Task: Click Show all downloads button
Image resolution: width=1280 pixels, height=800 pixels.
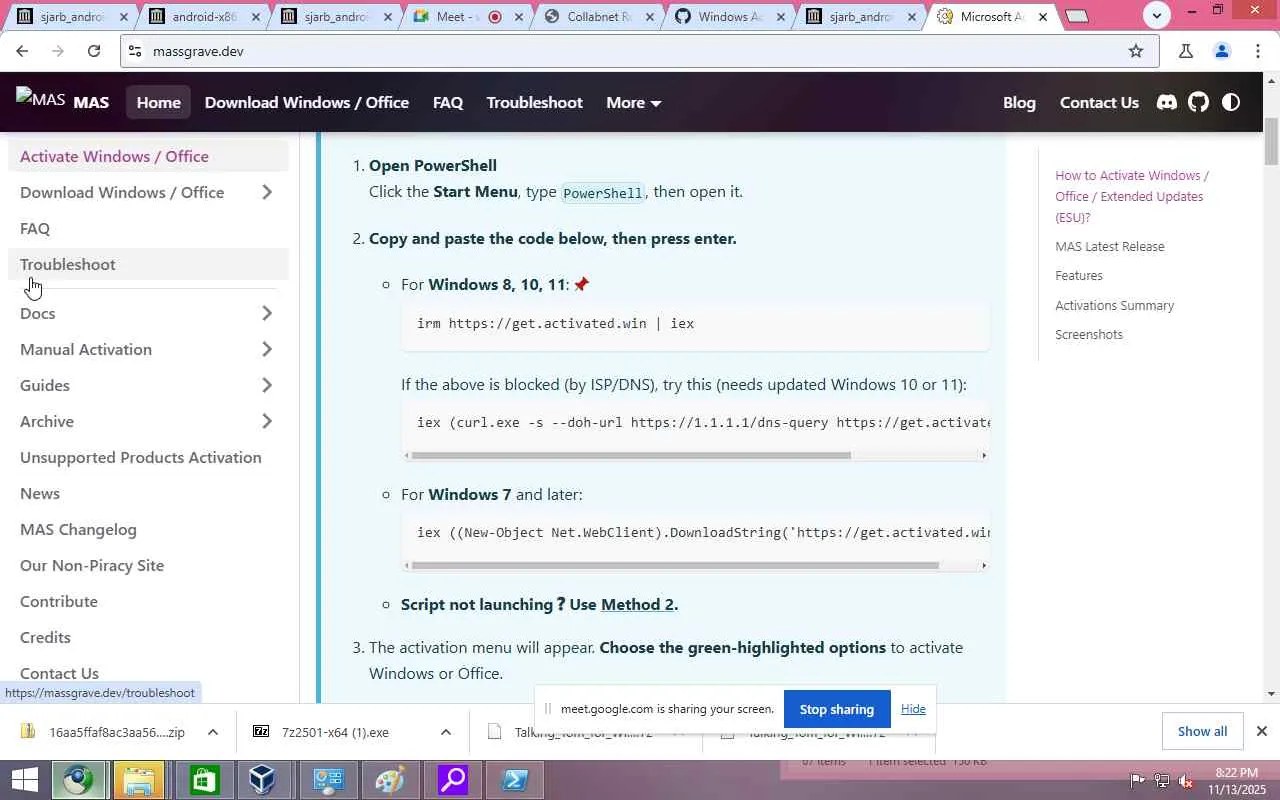Action: (x=1202, y=731)
